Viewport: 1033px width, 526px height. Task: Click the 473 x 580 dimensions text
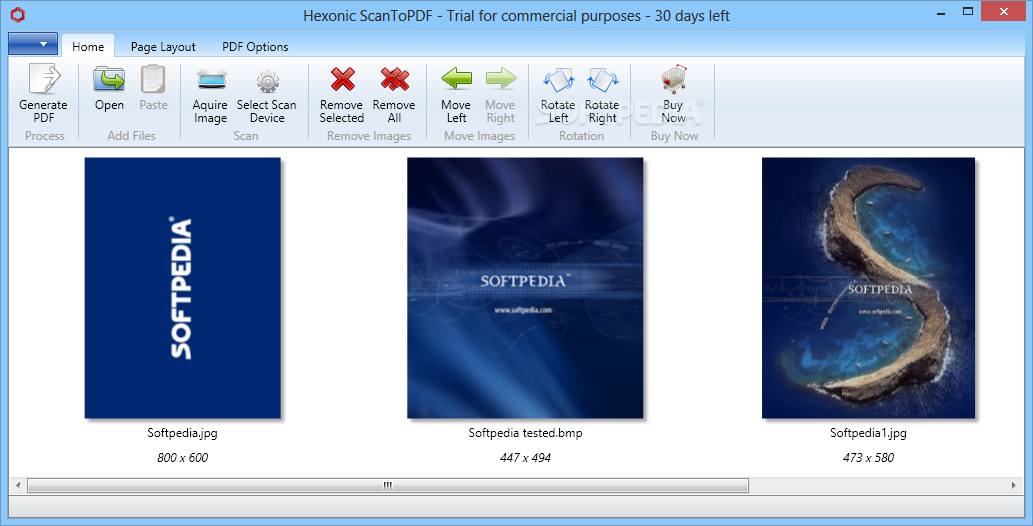868,457
